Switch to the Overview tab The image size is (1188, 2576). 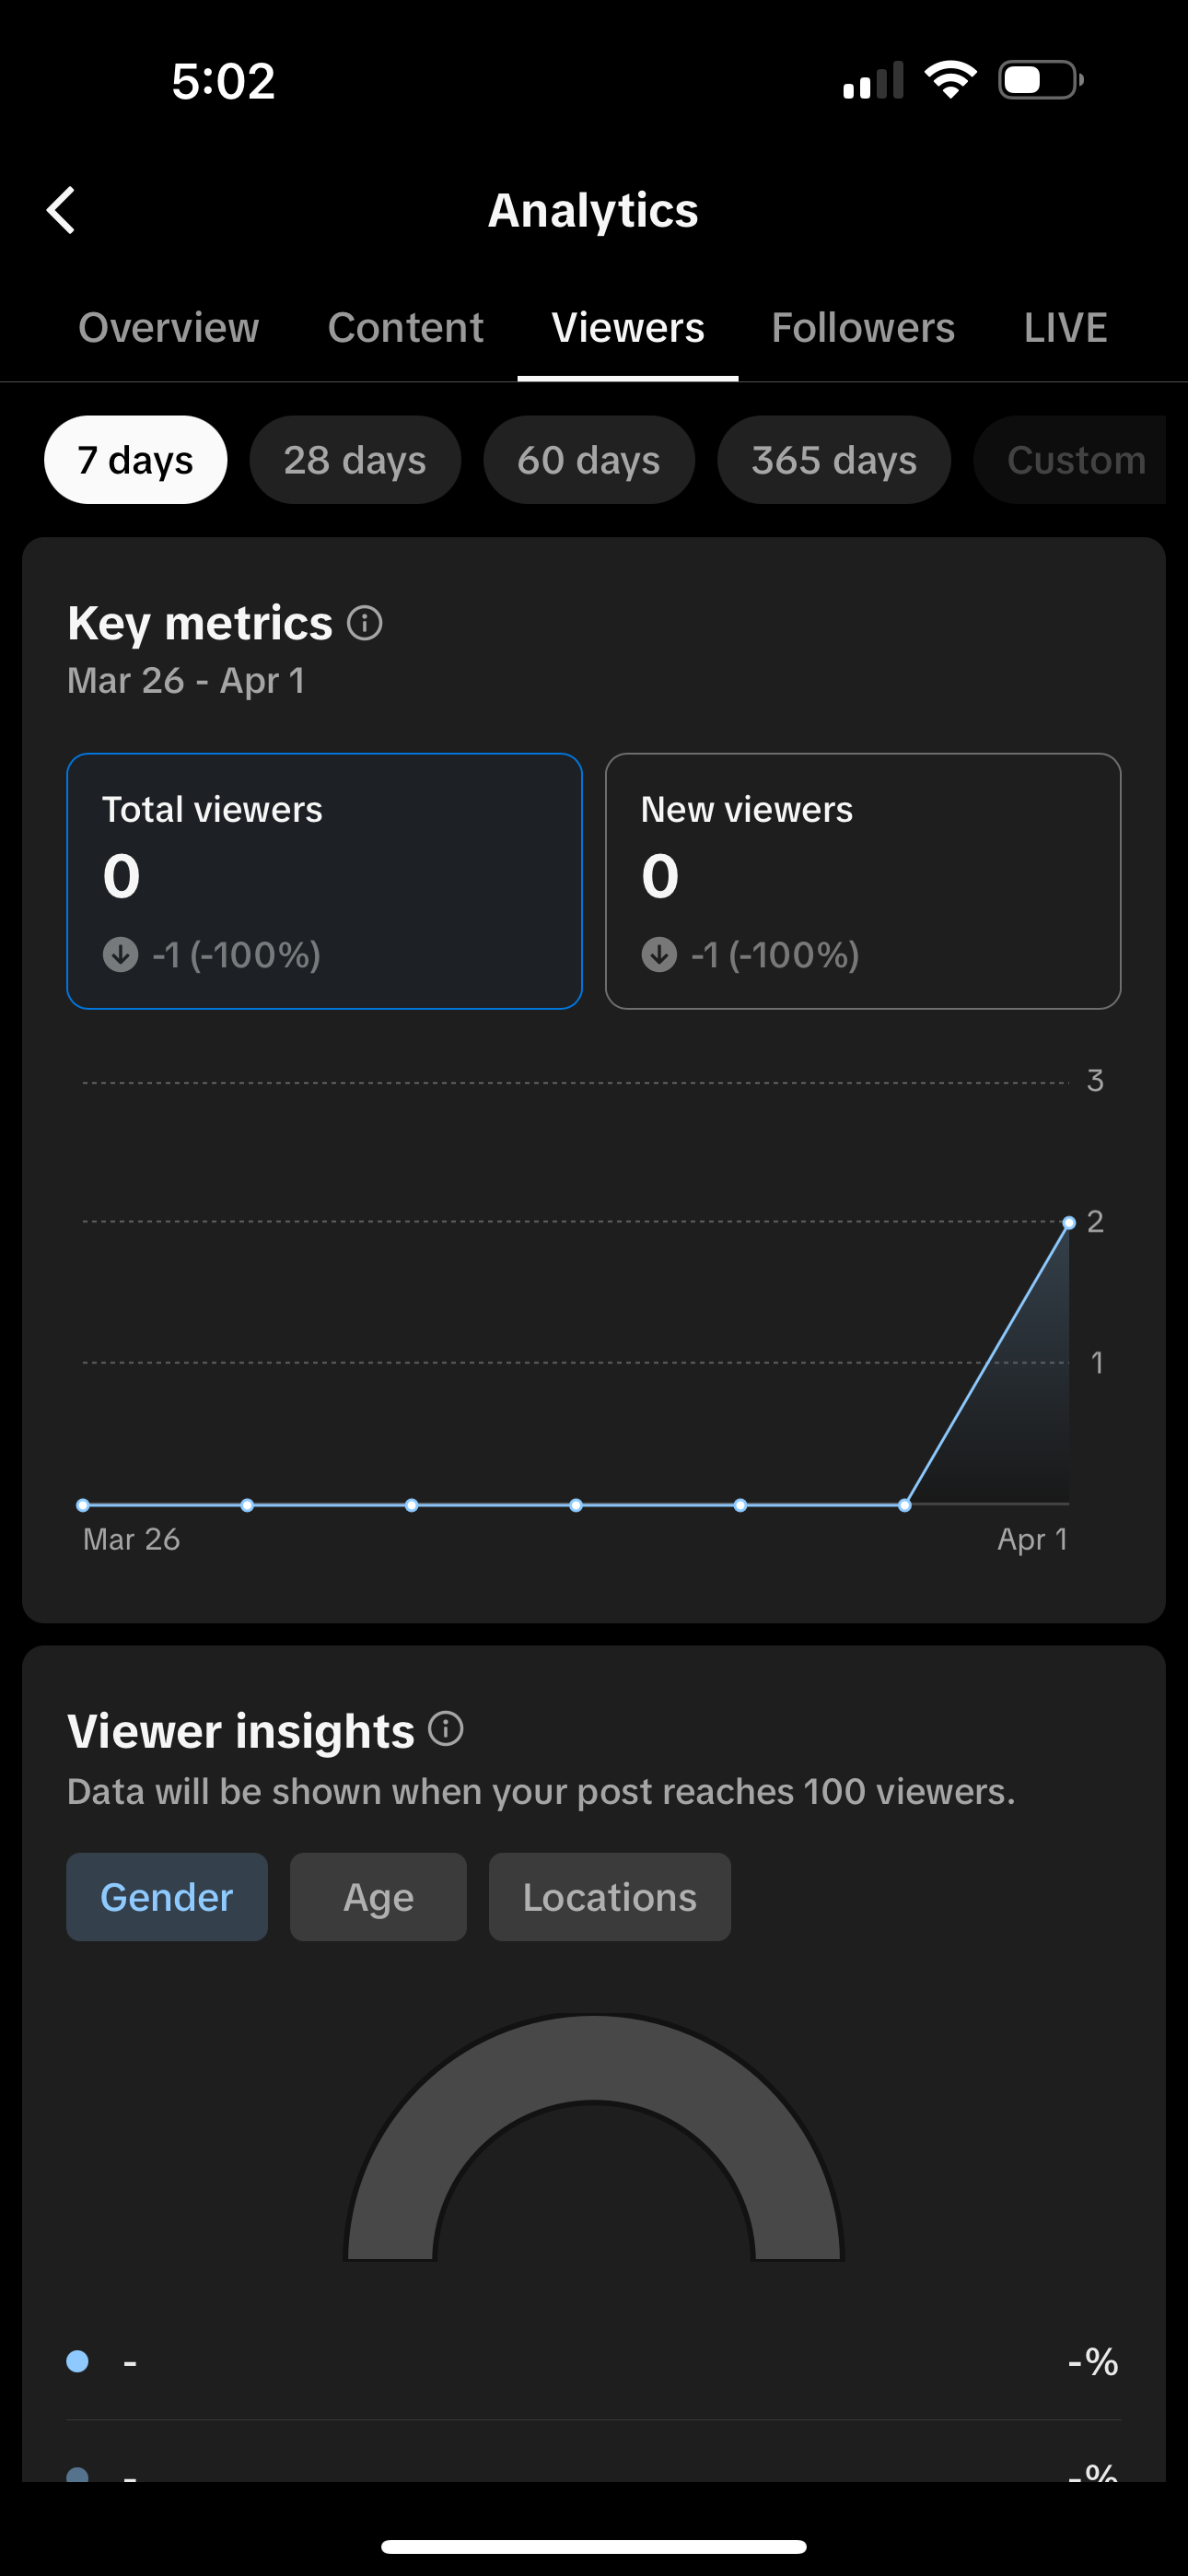point(169,328)
